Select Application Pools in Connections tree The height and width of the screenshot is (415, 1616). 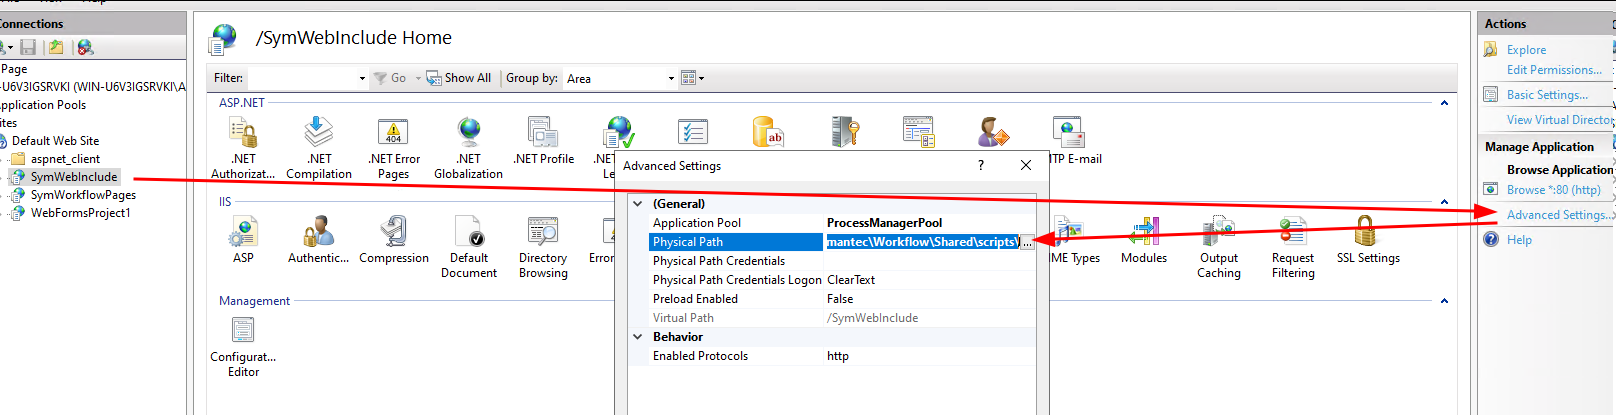click(43, 105)
